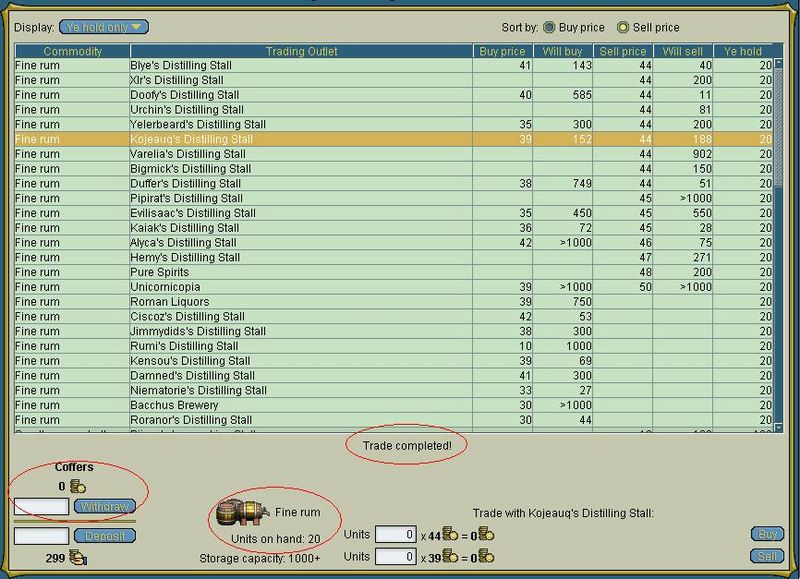Select Damned's Distilling Stall row
The width and height of the screenshot is (800, 579).
[x=394, y=376]
